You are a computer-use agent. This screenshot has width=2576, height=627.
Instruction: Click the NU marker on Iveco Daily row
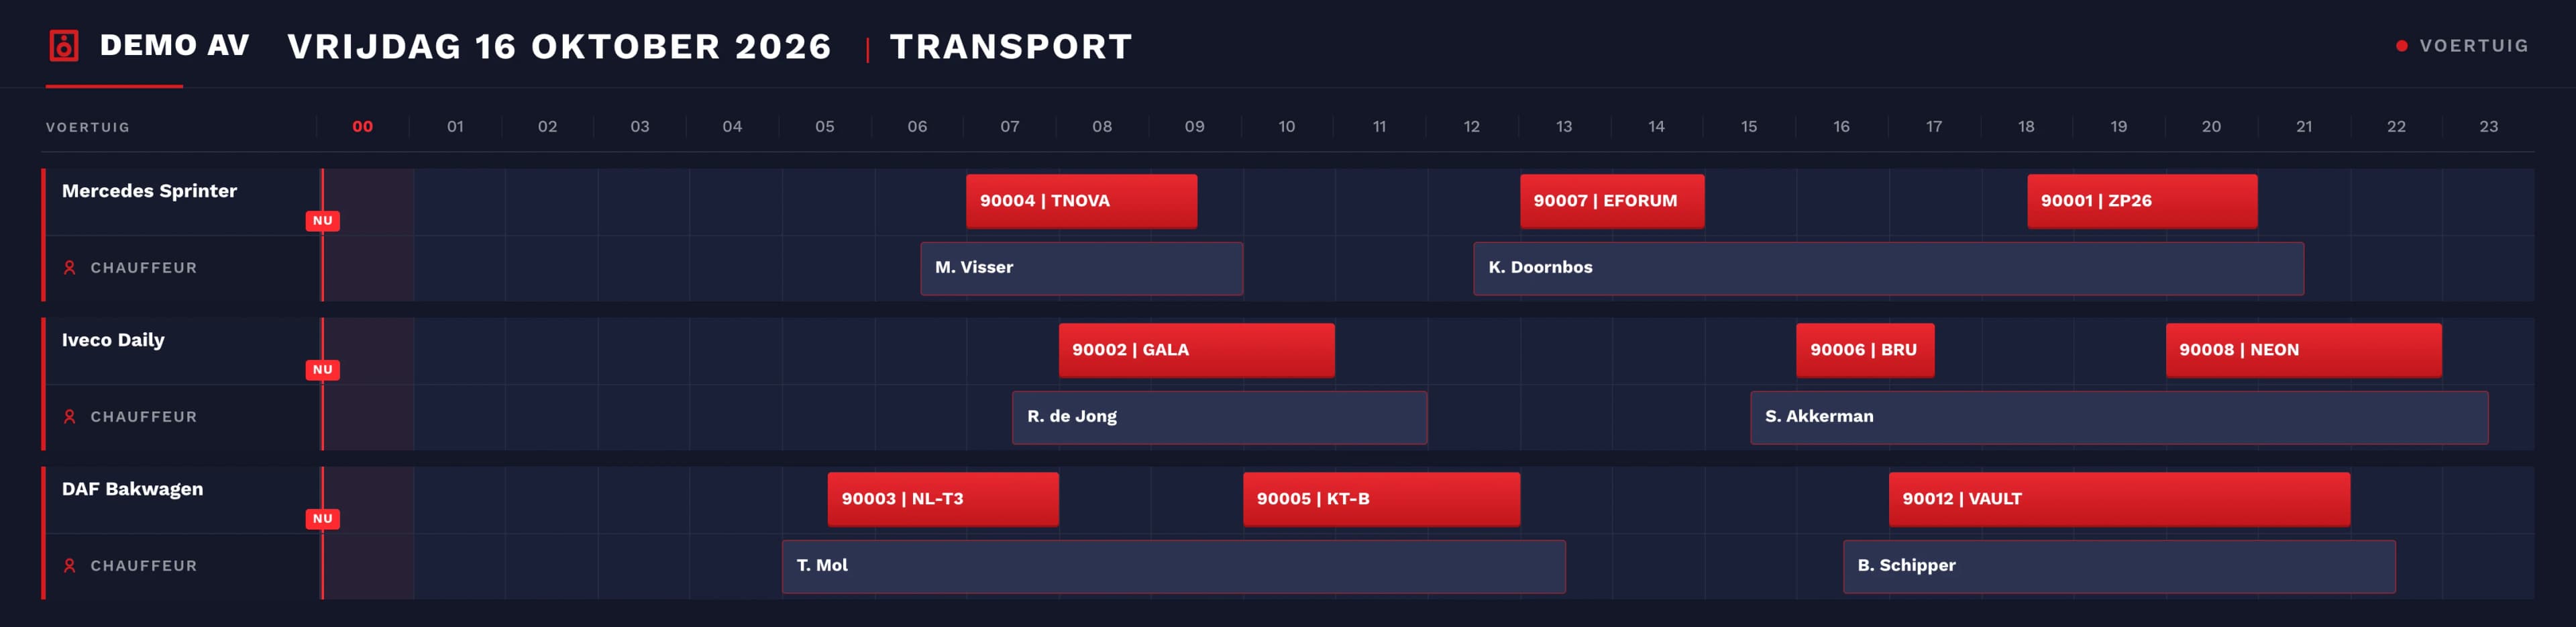322,370
